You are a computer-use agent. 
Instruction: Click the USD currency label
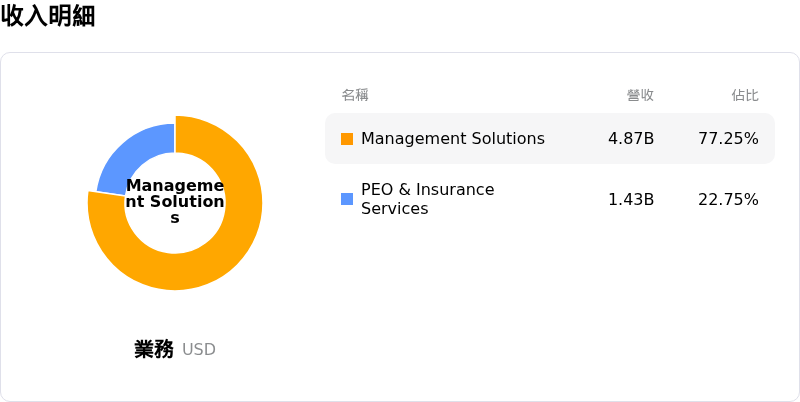tap(198, 350)
